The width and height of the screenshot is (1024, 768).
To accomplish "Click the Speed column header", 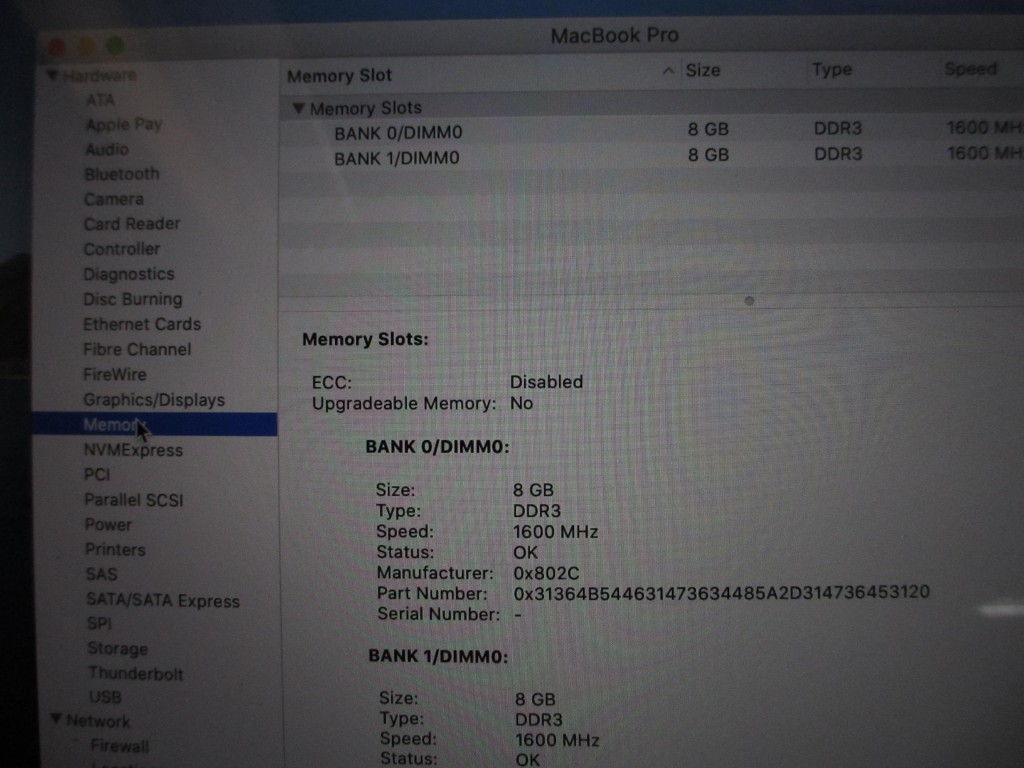I will [971, 69].
